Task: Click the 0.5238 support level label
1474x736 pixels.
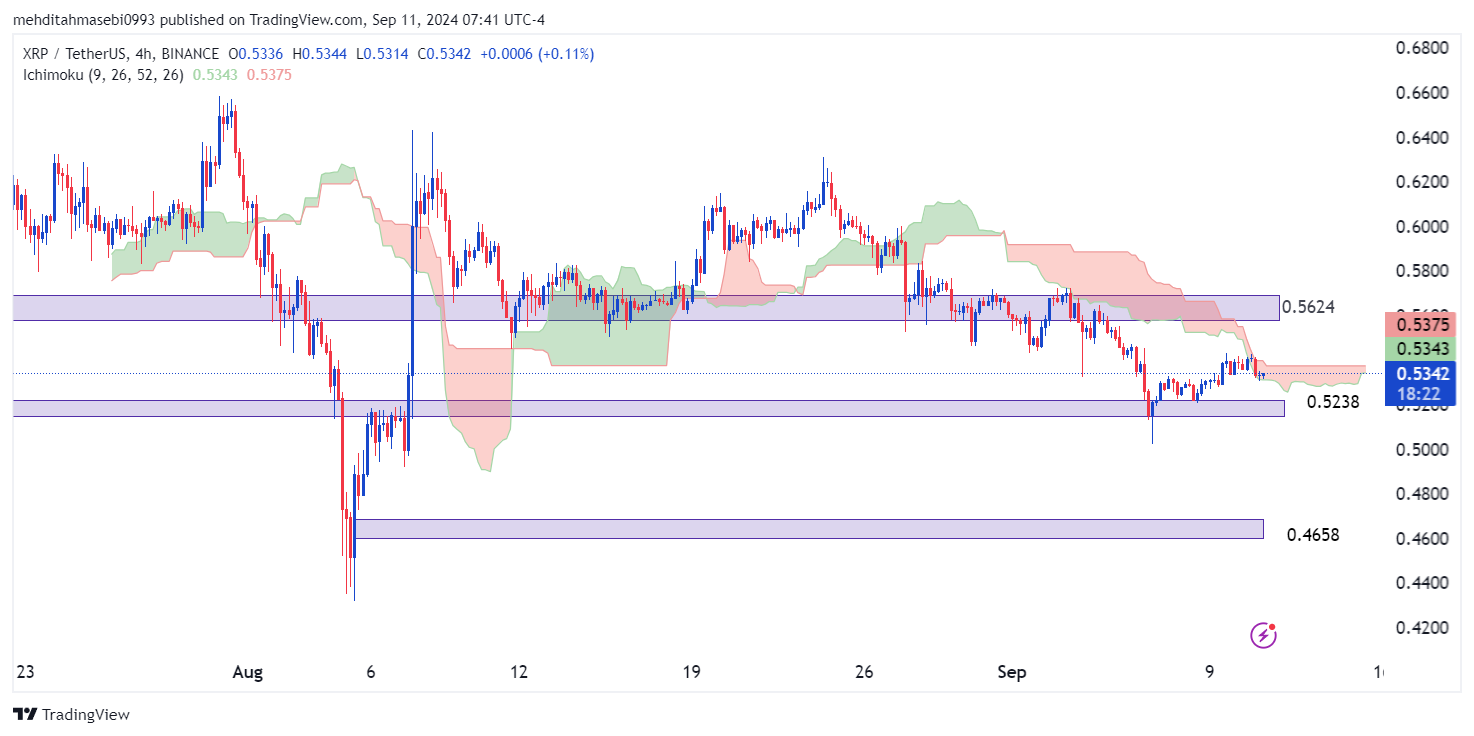Action: tap(1333, 402)
